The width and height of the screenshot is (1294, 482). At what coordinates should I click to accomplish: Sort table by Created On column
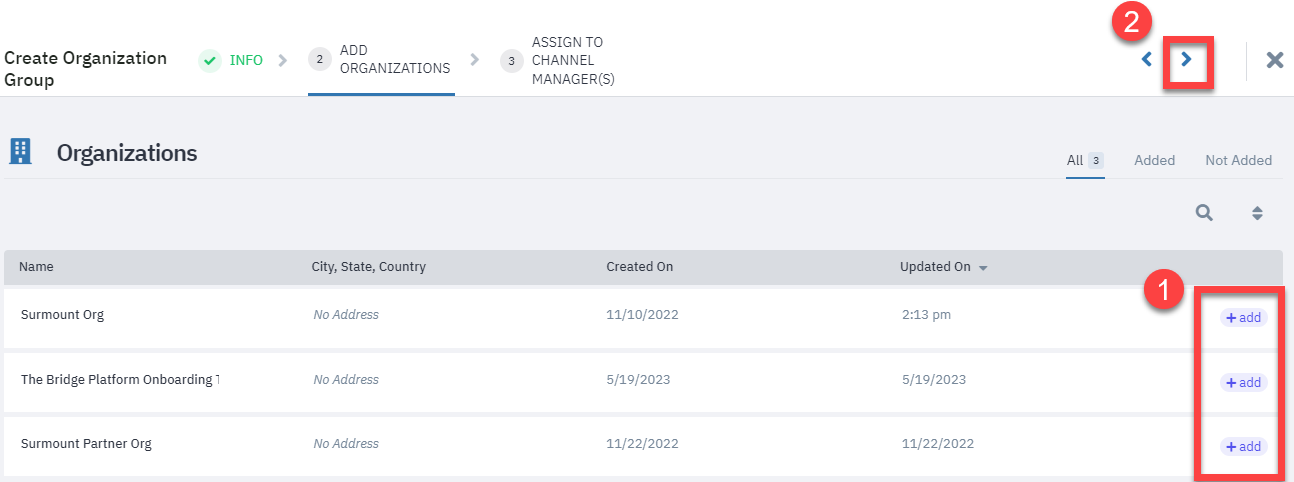pyautogui.click(x=639, y=267)
